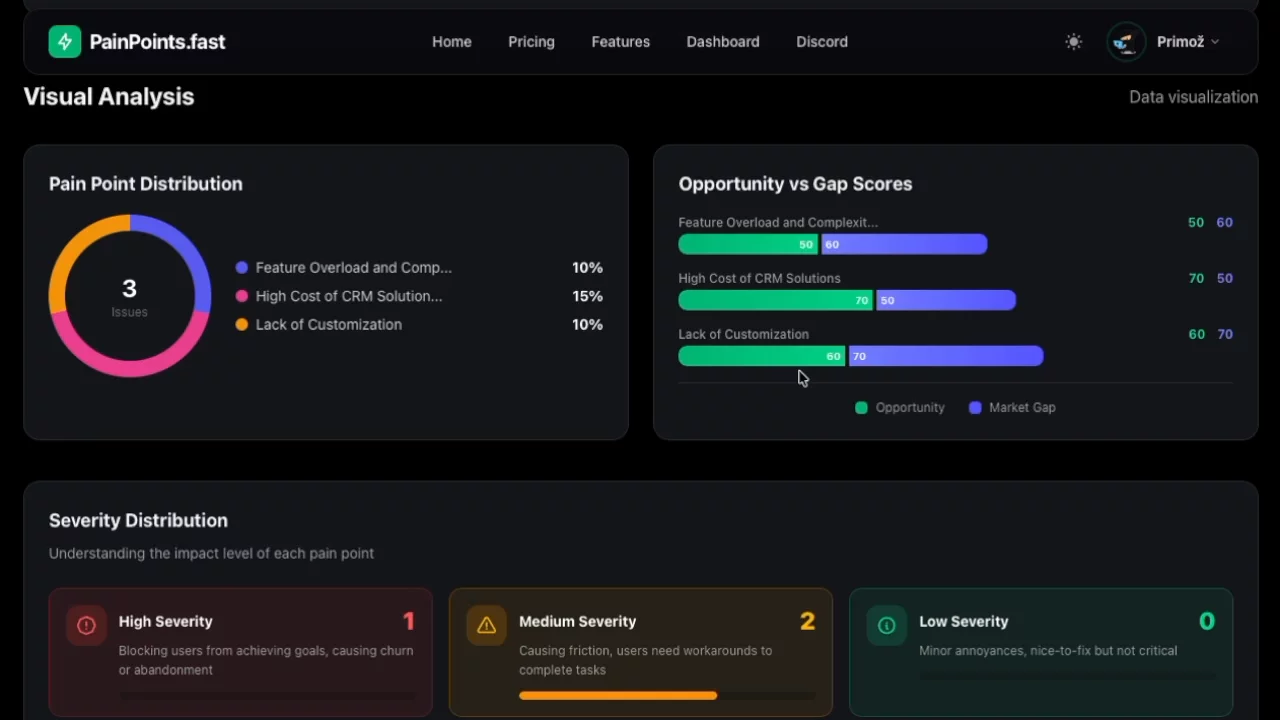Open the Pricing page
This screenshot has width=1280, height=720.
(x=531, y=42)
